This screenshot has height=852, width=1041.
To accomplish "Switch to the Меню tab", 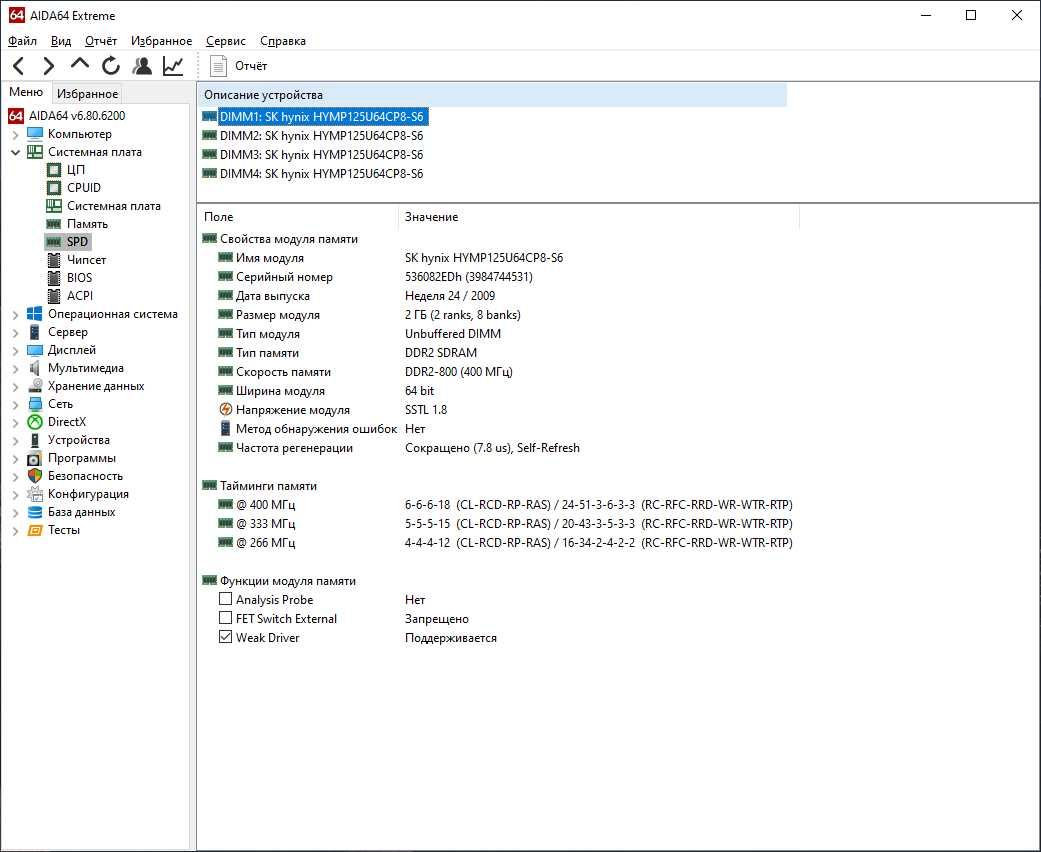I will (x=26, y=92).
